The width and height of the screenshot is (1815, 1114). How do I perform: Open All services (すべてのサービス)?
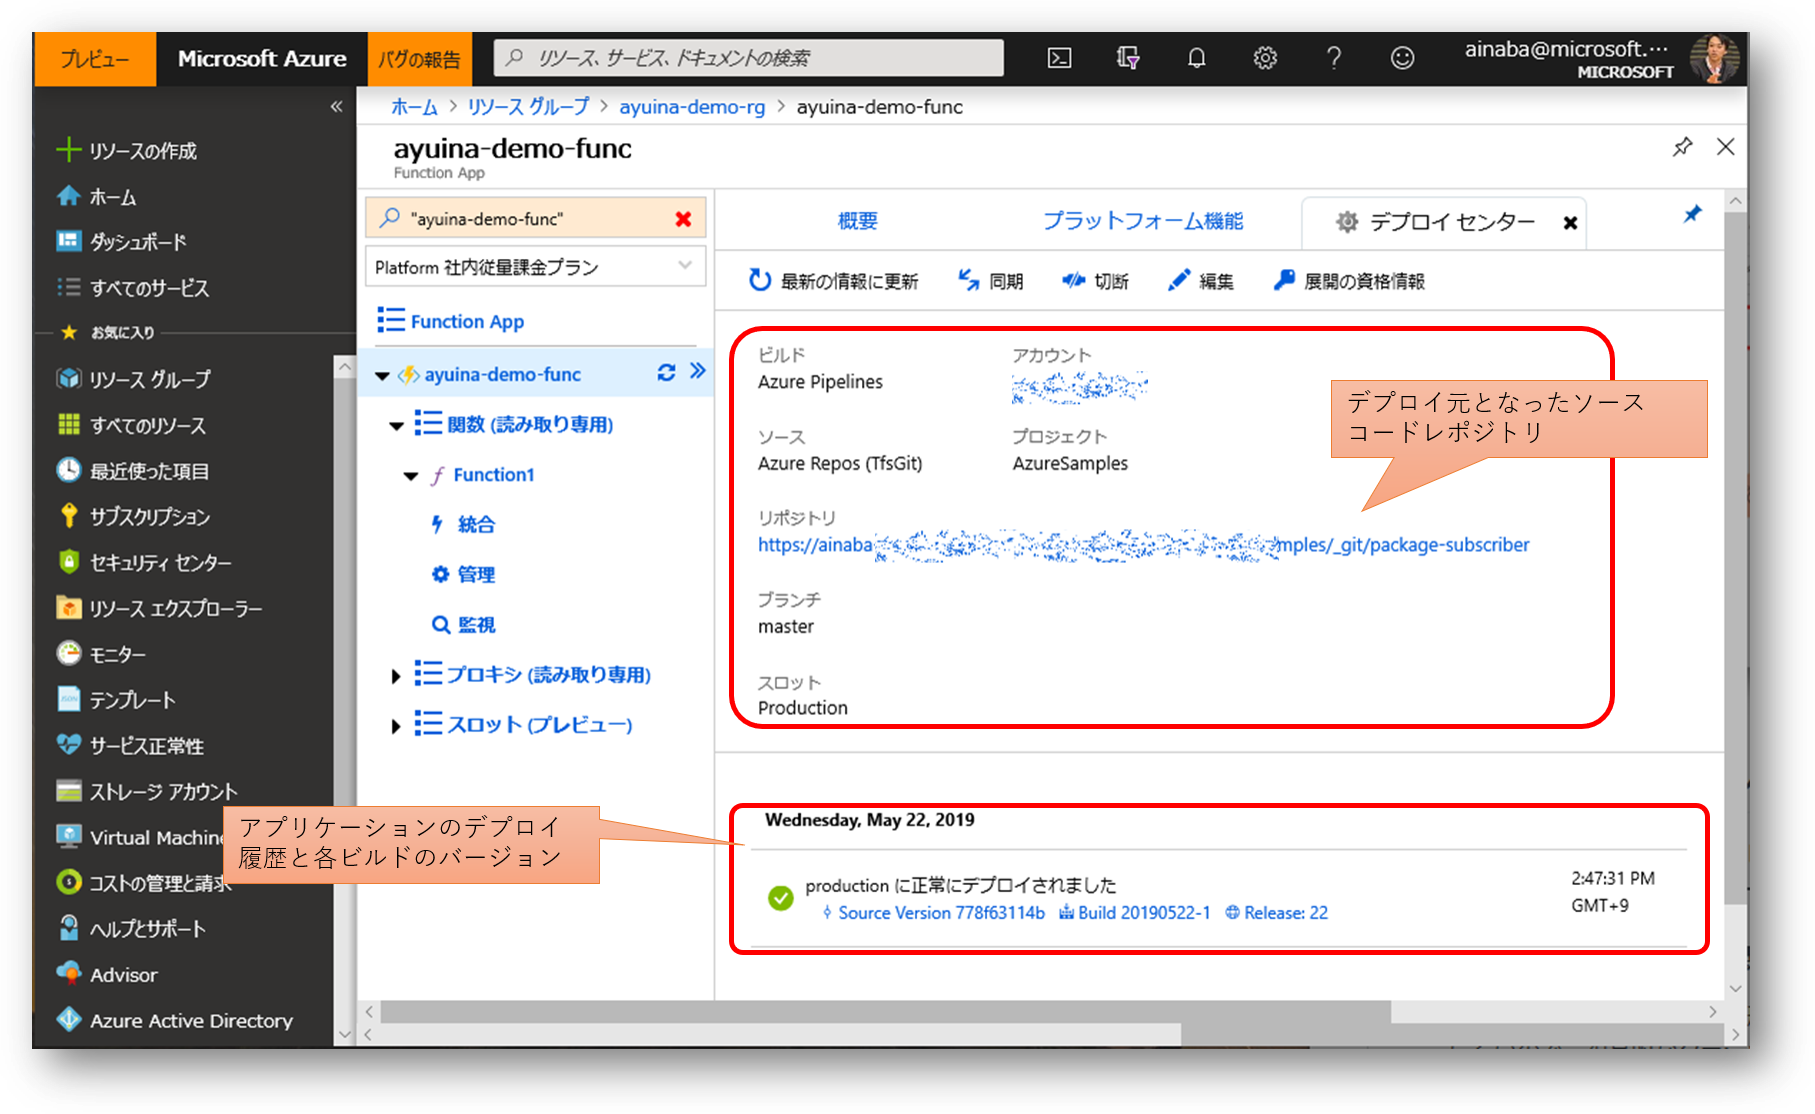[133, 288]
